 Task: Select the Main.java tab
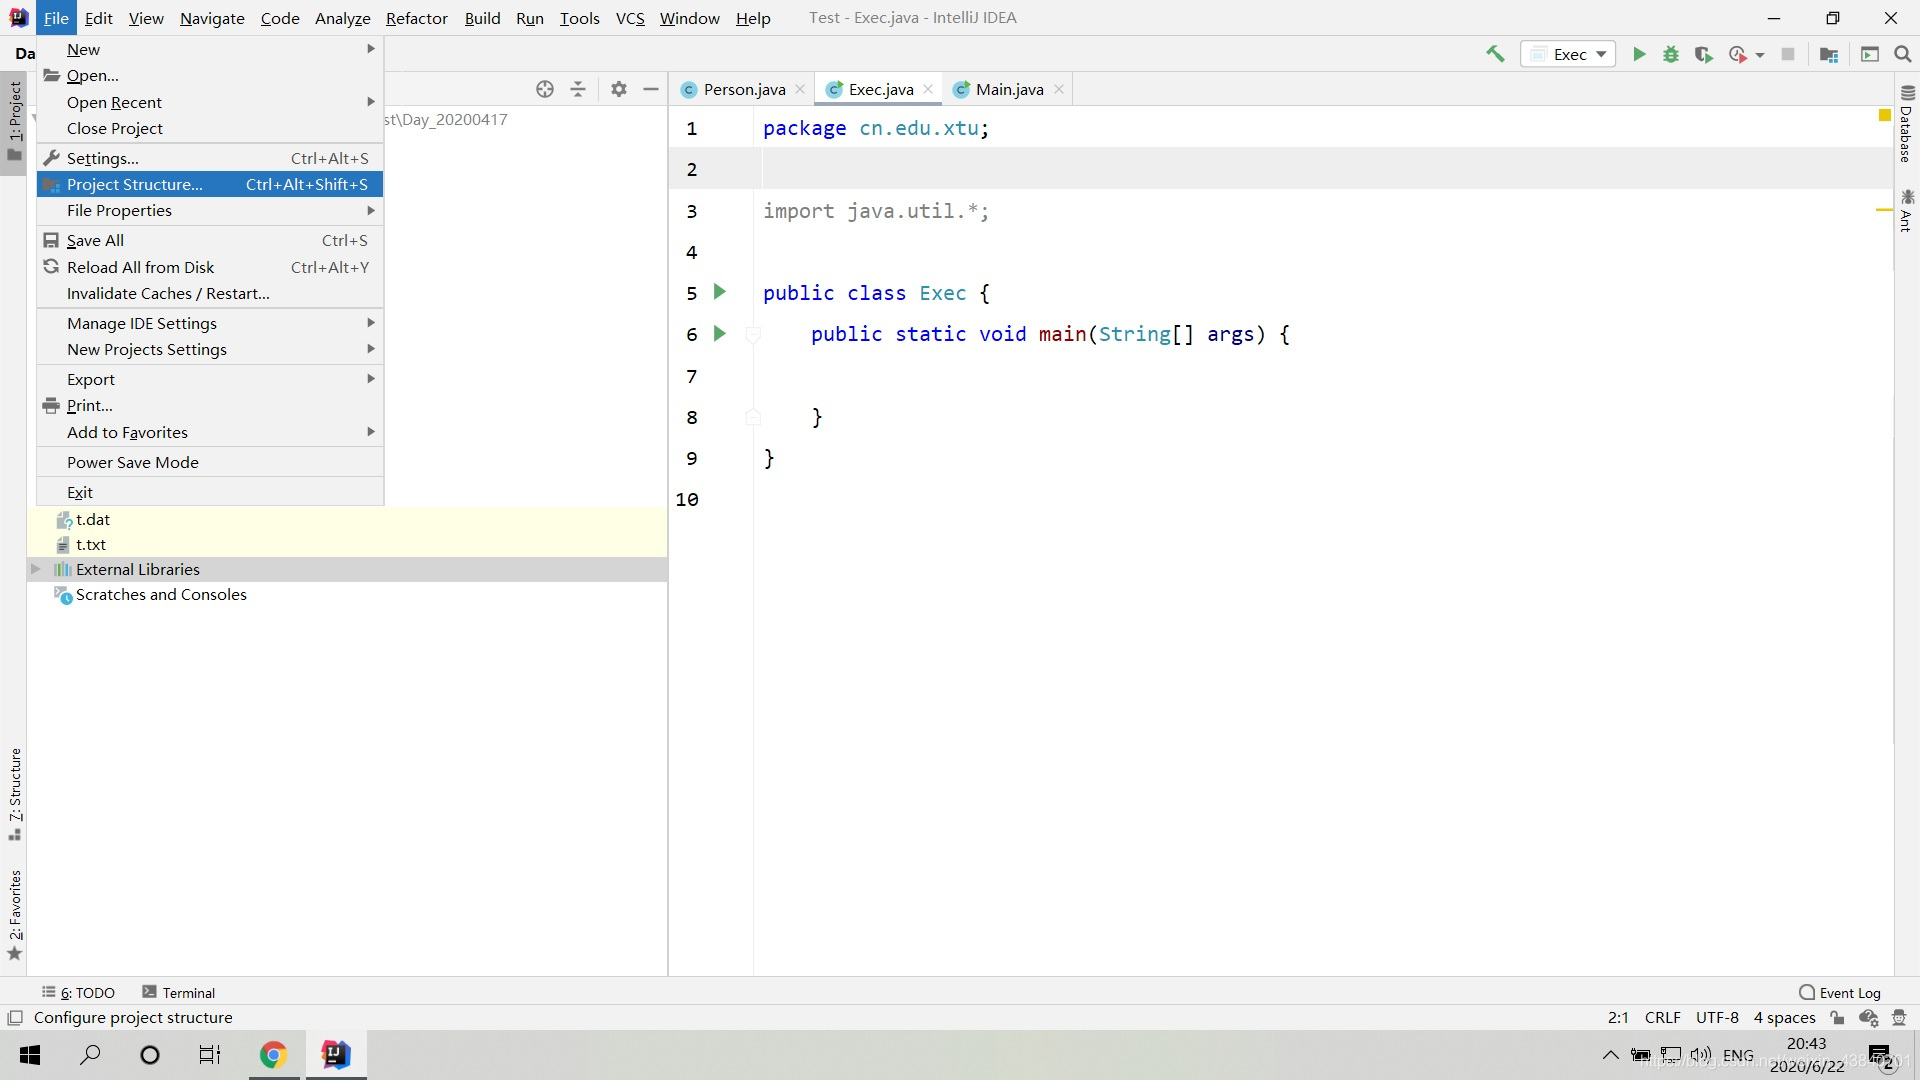1007,88
